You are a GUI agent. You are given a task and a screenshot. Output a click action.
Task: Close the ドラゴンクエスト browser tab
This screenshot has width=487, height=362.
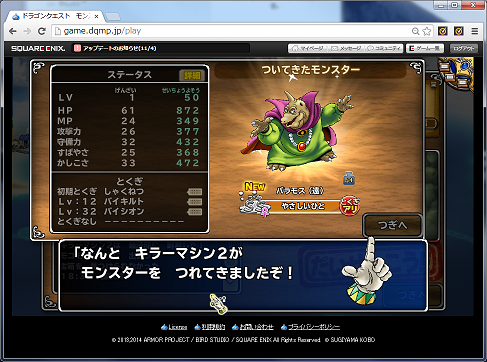(96, 16)
